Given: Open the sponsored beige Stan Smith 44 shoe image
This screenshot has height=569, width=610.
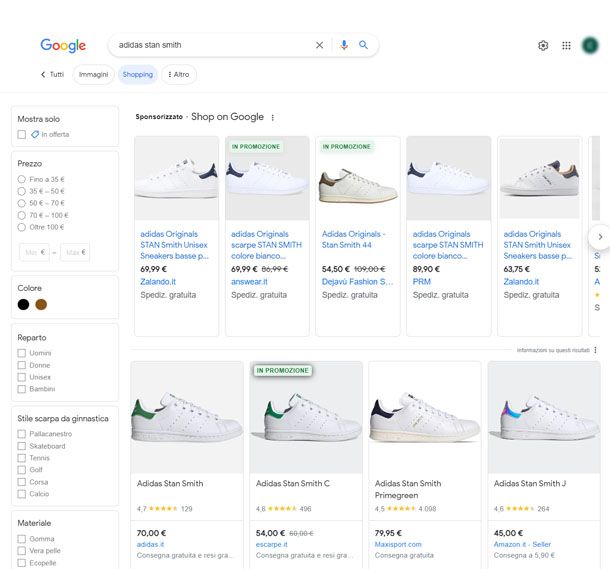Looking at the screenshot, I should (358, 179).
